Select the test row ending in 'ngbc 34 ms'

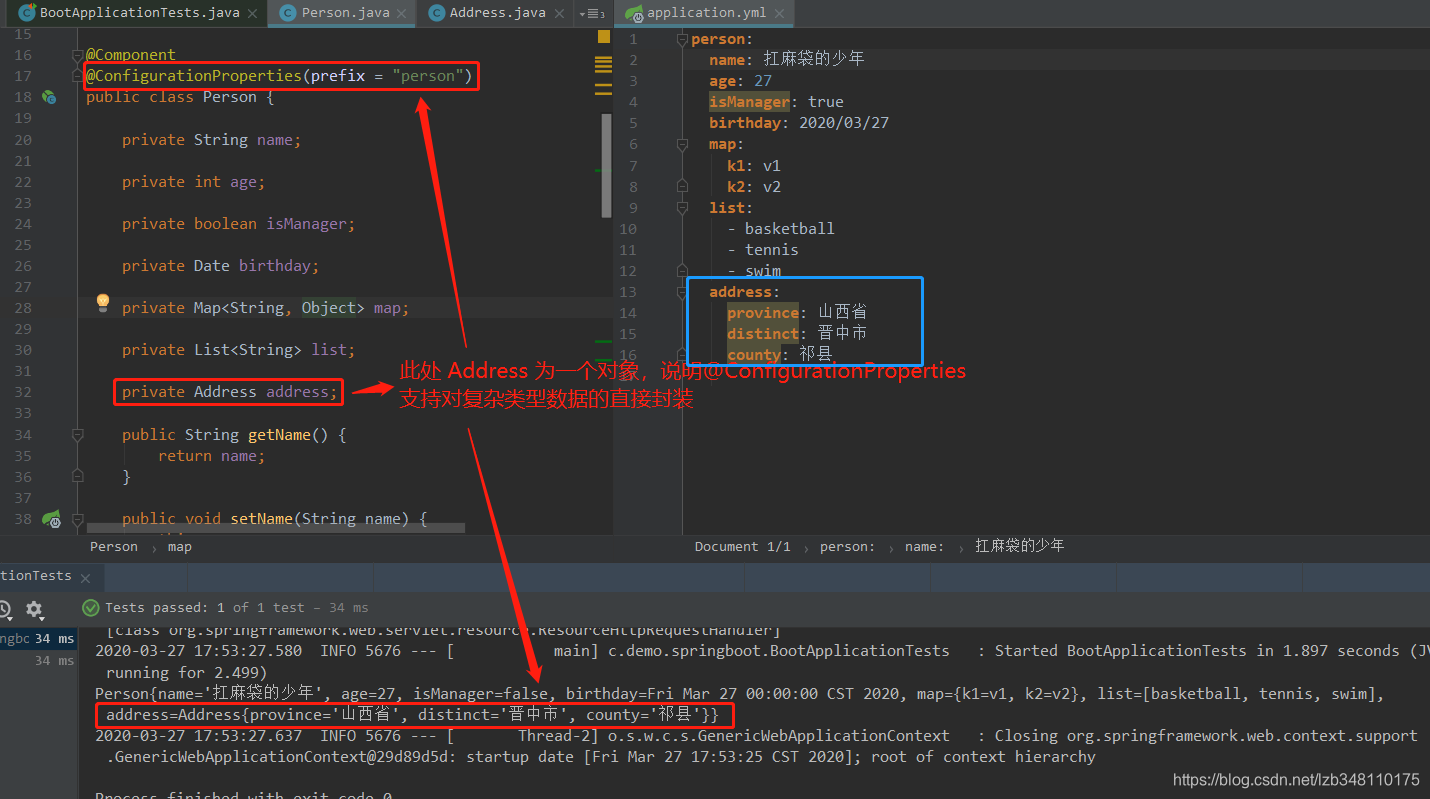click(38, 639)
